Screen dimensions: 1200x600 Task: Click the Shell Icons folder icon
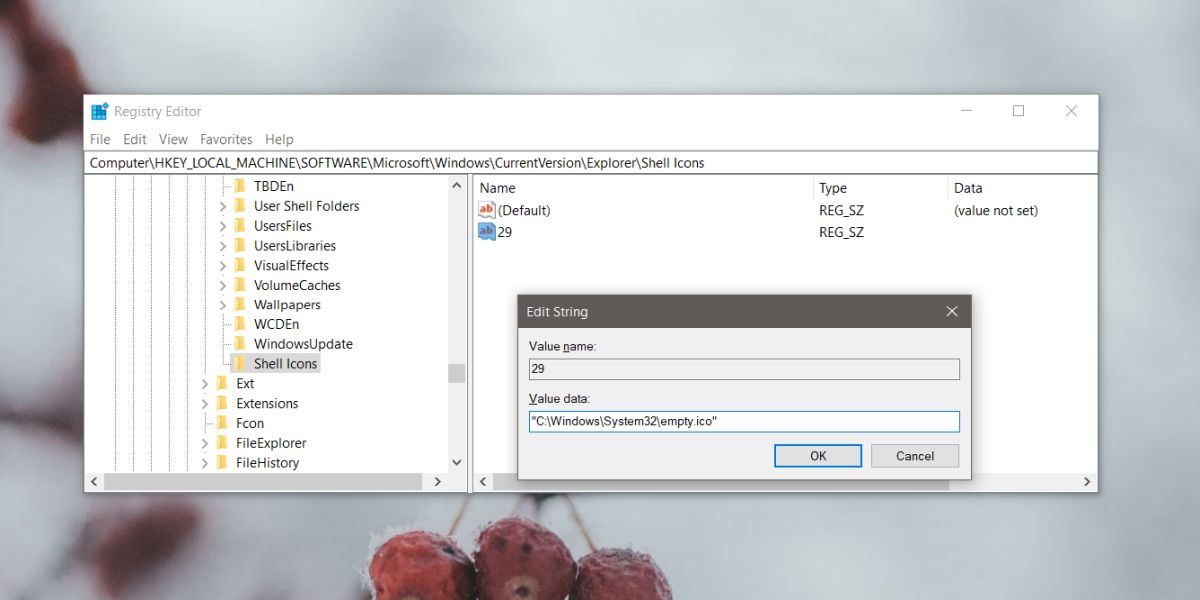point(240,364)
